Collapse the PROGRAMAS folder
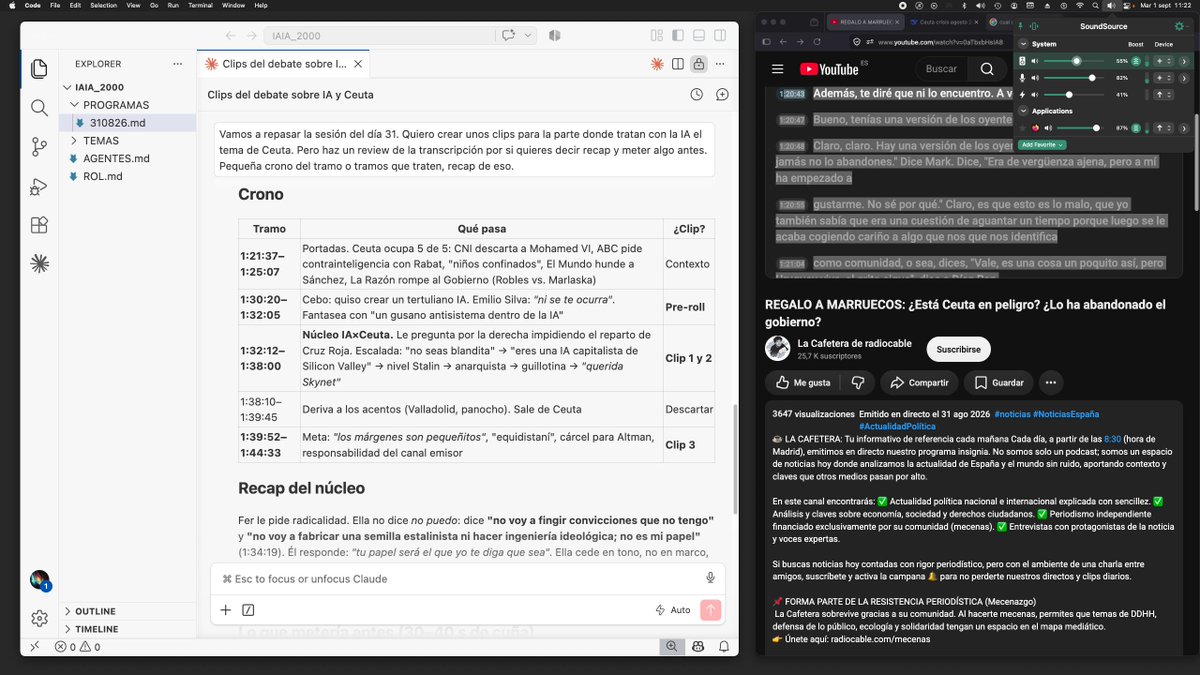1200x675 pixels. tap(116, 105)
